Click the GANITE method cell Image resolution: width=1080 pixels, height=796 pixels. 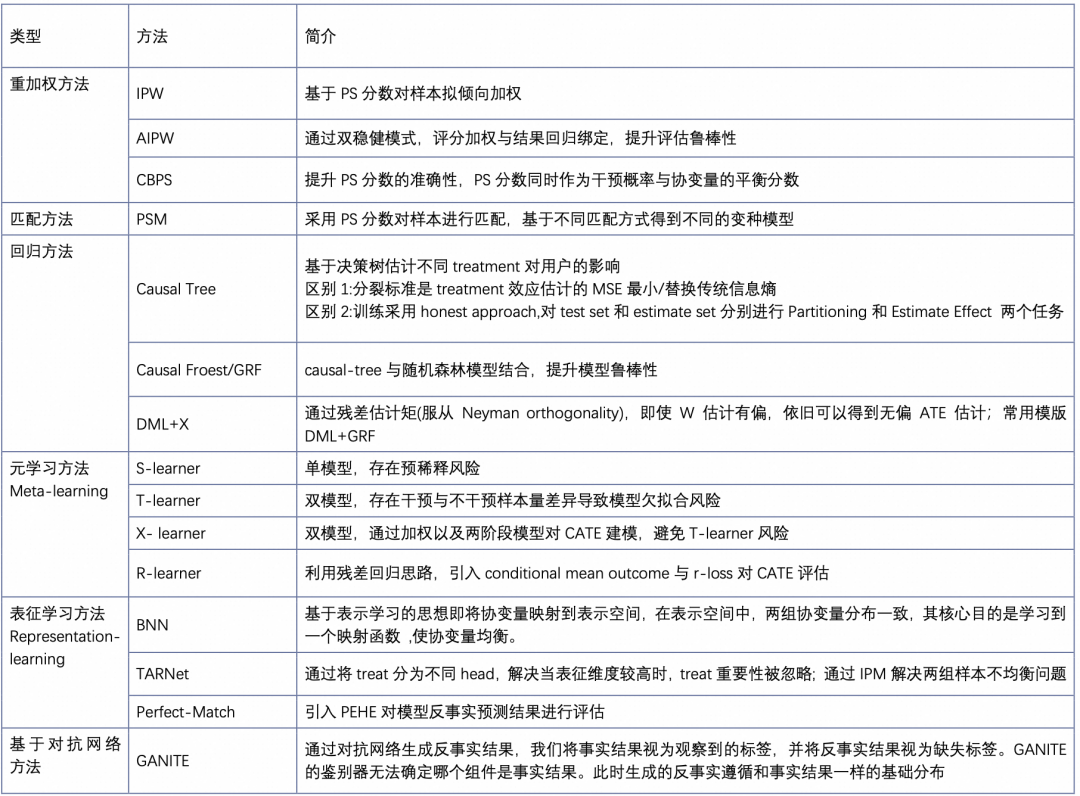pyautogui.click(x=163, y=760)
